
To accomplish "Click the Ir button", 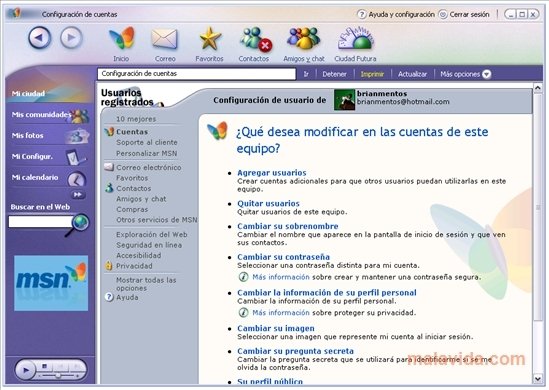I will [x=306, y=74].
